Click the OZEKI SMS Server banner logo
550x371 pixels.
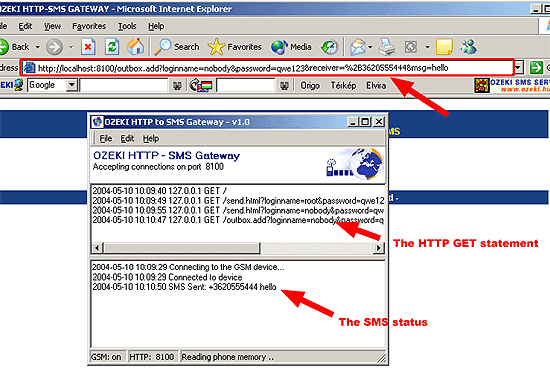[512, 86]
